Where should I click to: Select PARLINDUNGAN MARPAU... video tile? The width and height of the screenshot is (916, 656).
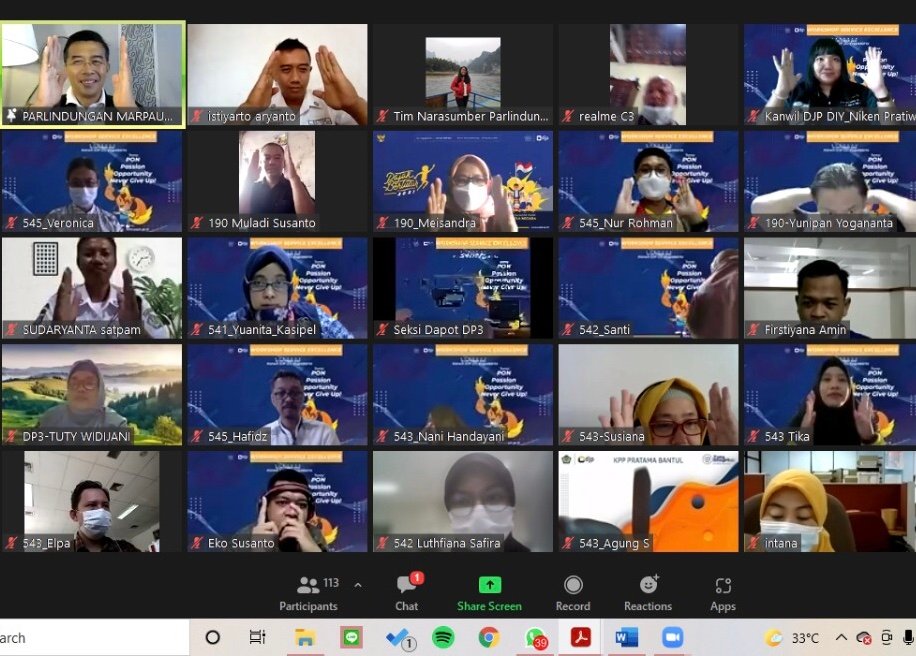click(92, 75)
